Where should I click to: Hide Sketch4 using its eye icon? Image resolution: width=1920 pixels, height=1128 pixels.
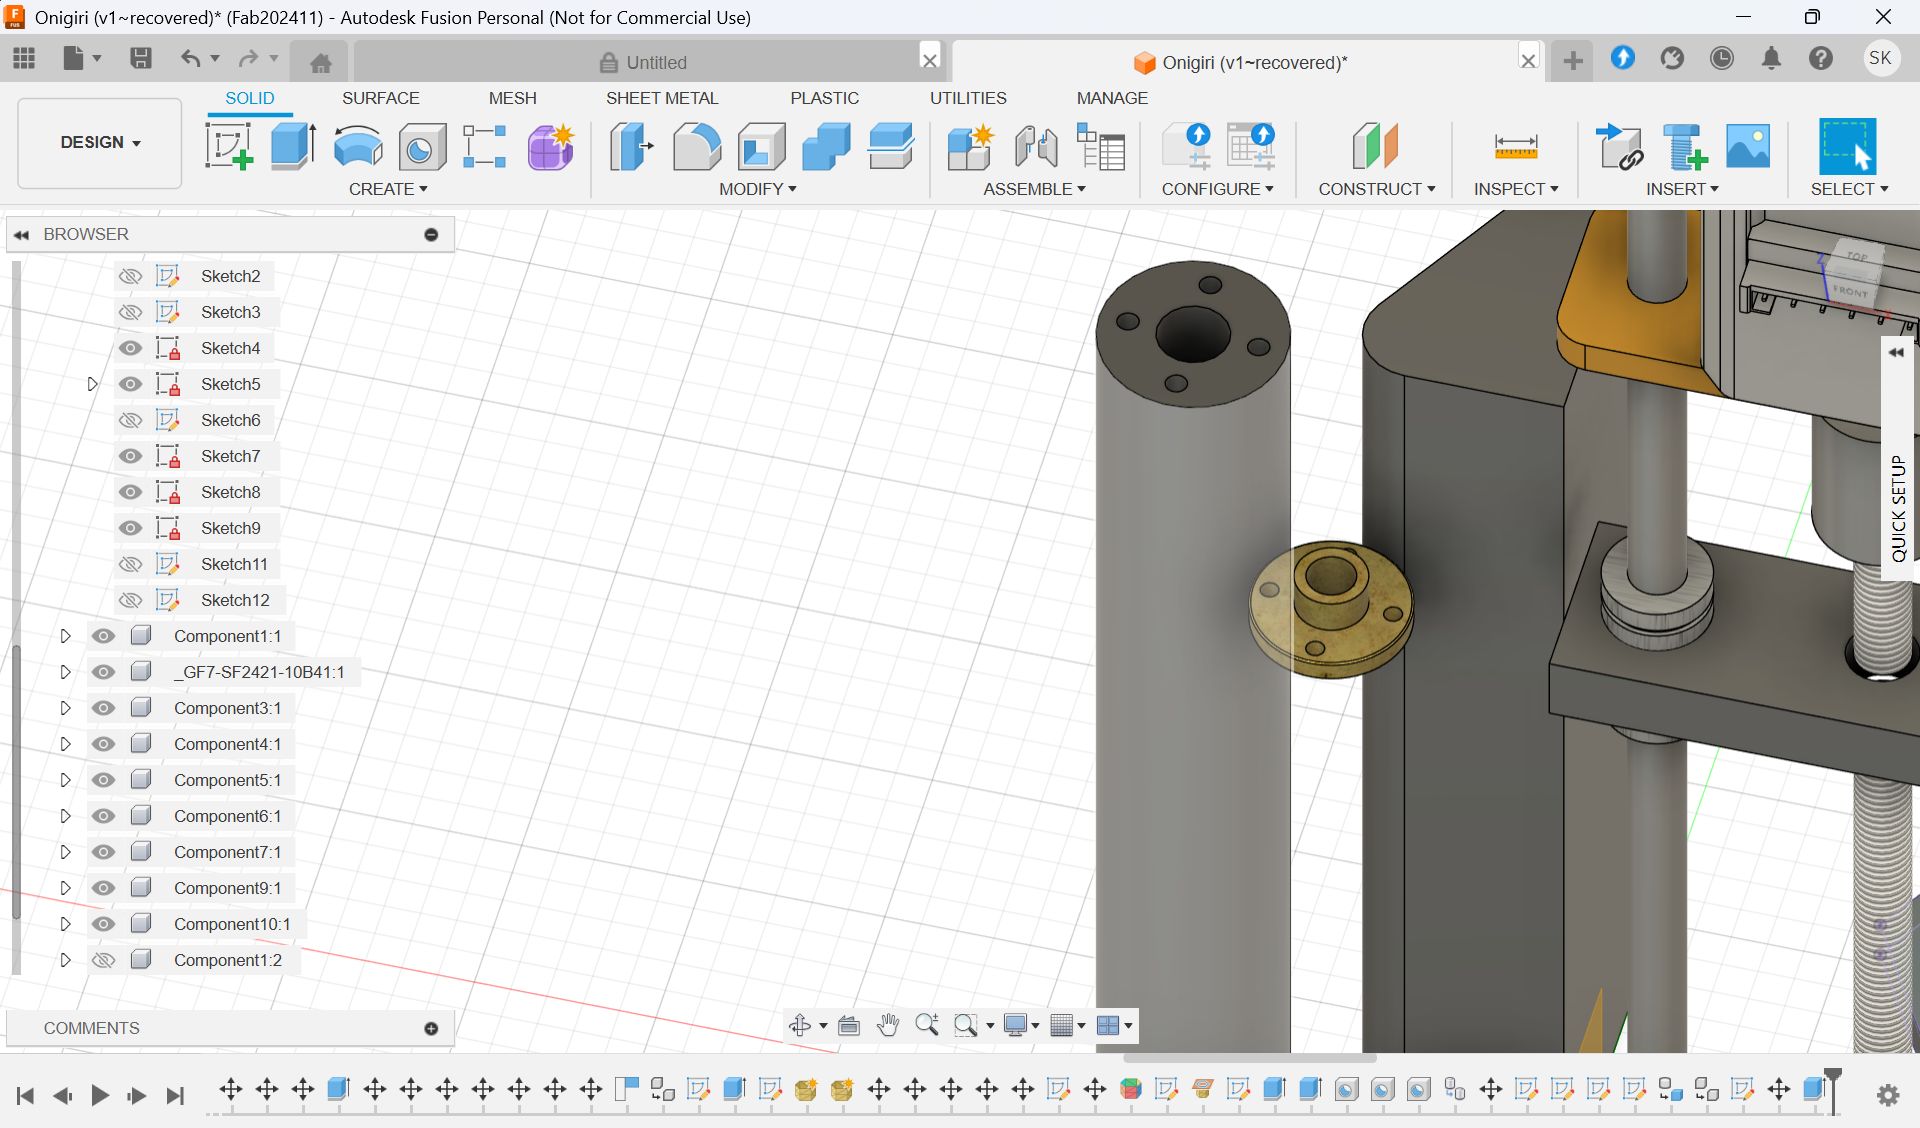(130, 348)
